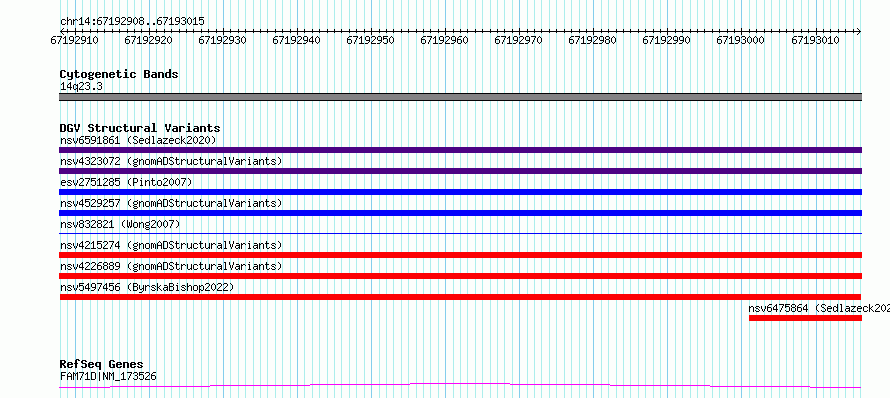Select the thin blue line under nsv832821
Viewport: 890px width, 398px height.
coord(460,233)
